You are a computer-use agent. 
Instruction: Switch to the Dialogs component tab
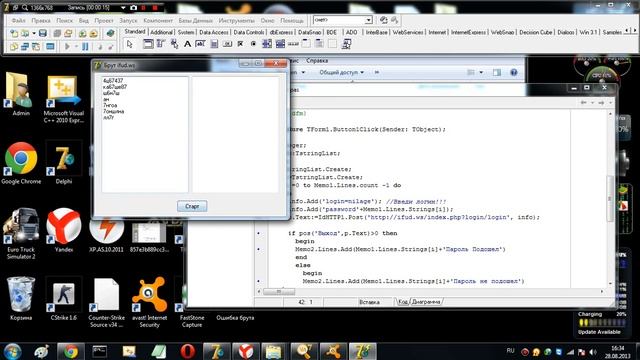565,32
